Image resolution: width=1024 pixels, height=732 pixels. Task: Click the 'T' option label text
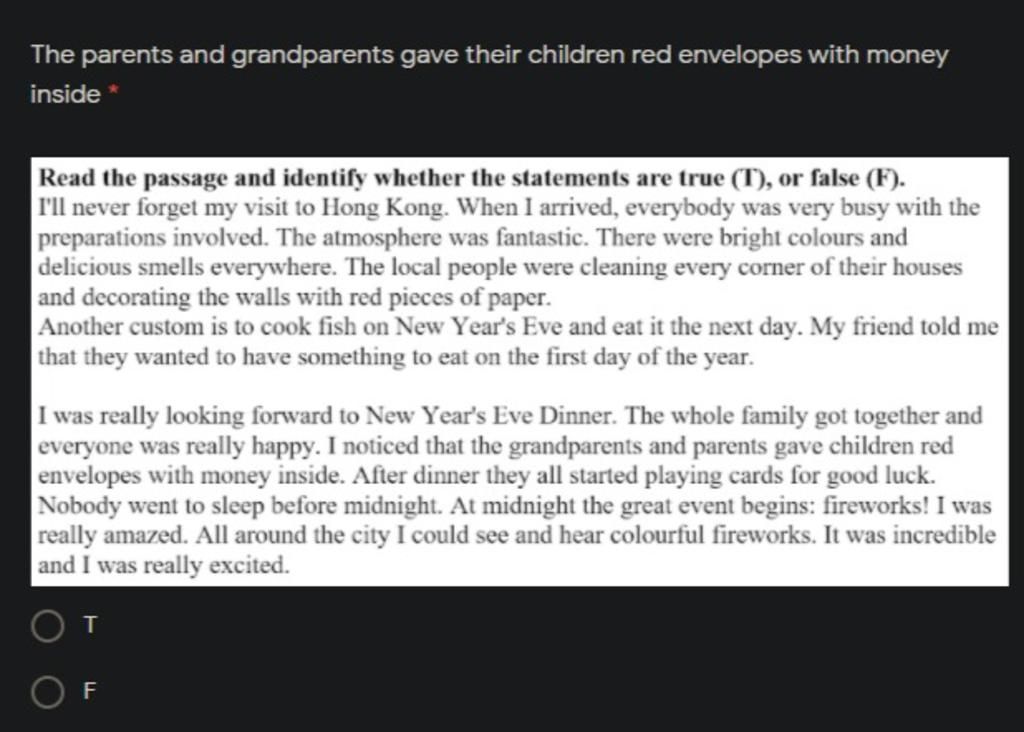click(91, 625)
